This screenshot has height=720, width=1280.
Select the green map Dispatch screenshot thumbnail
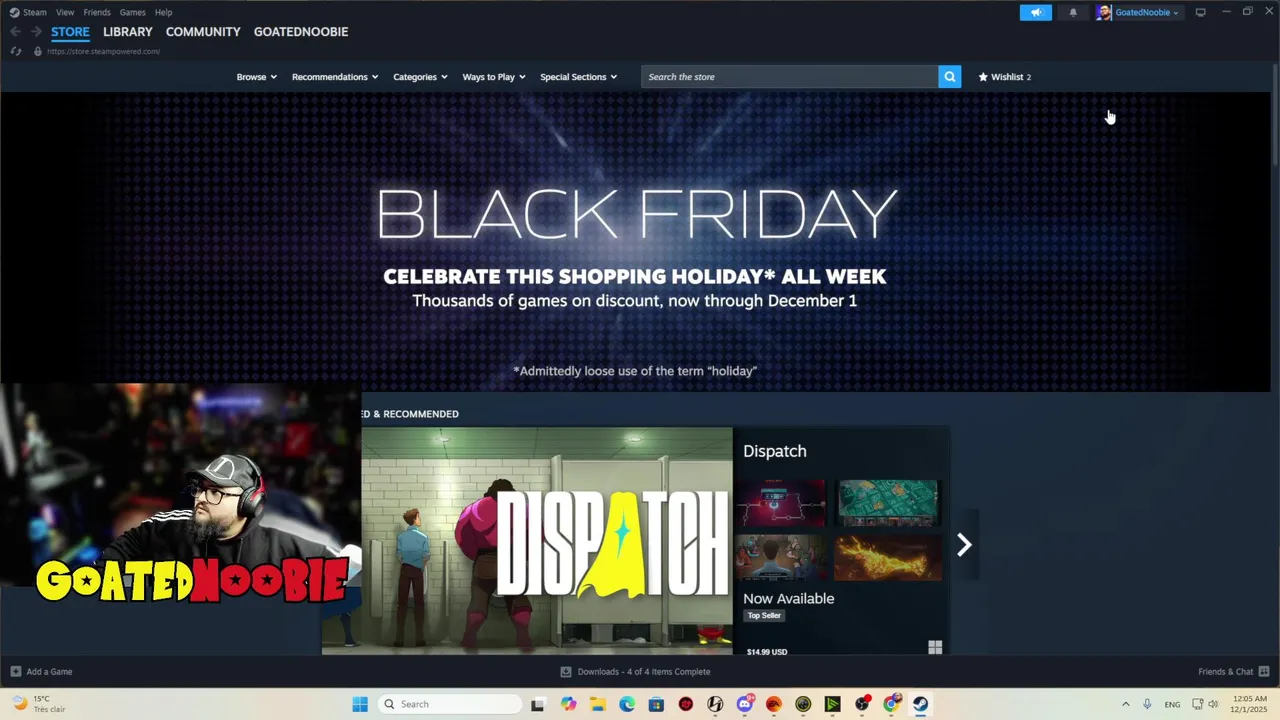click(x=888, y=503)
